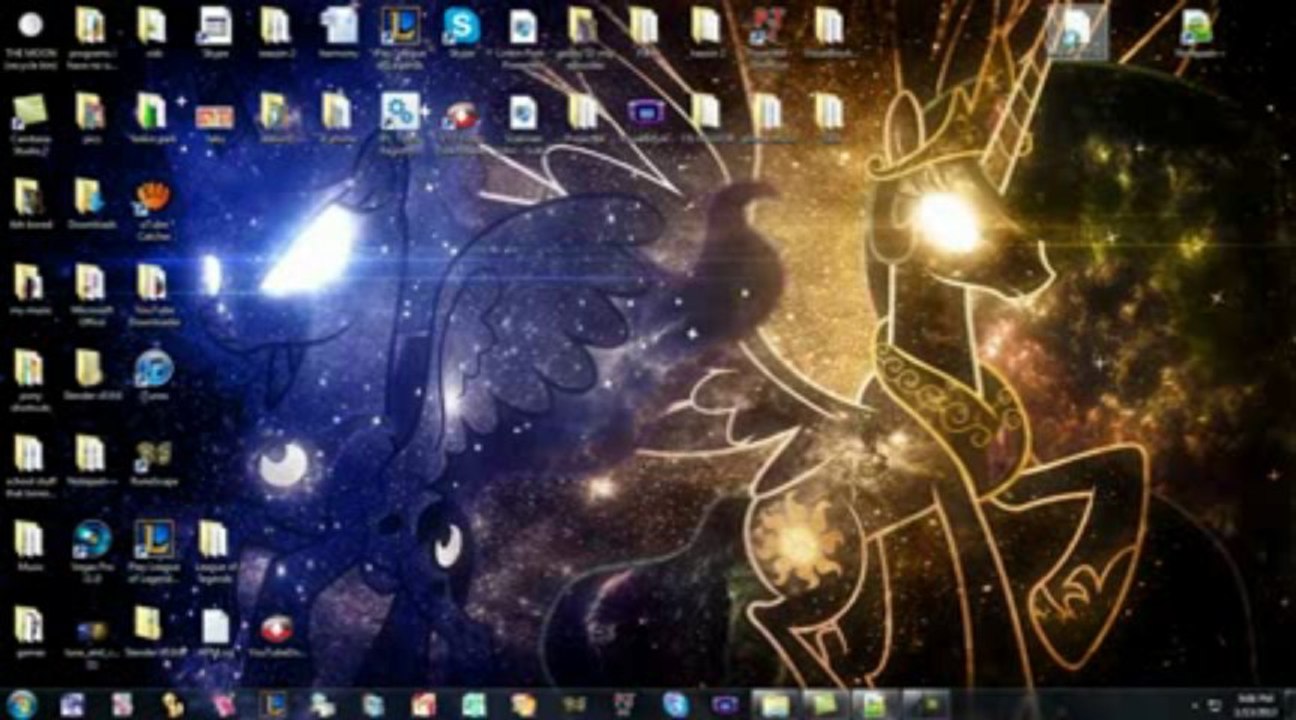Launch the red YouTubeDo... shortcut beside the blank file

pos(276,627)
